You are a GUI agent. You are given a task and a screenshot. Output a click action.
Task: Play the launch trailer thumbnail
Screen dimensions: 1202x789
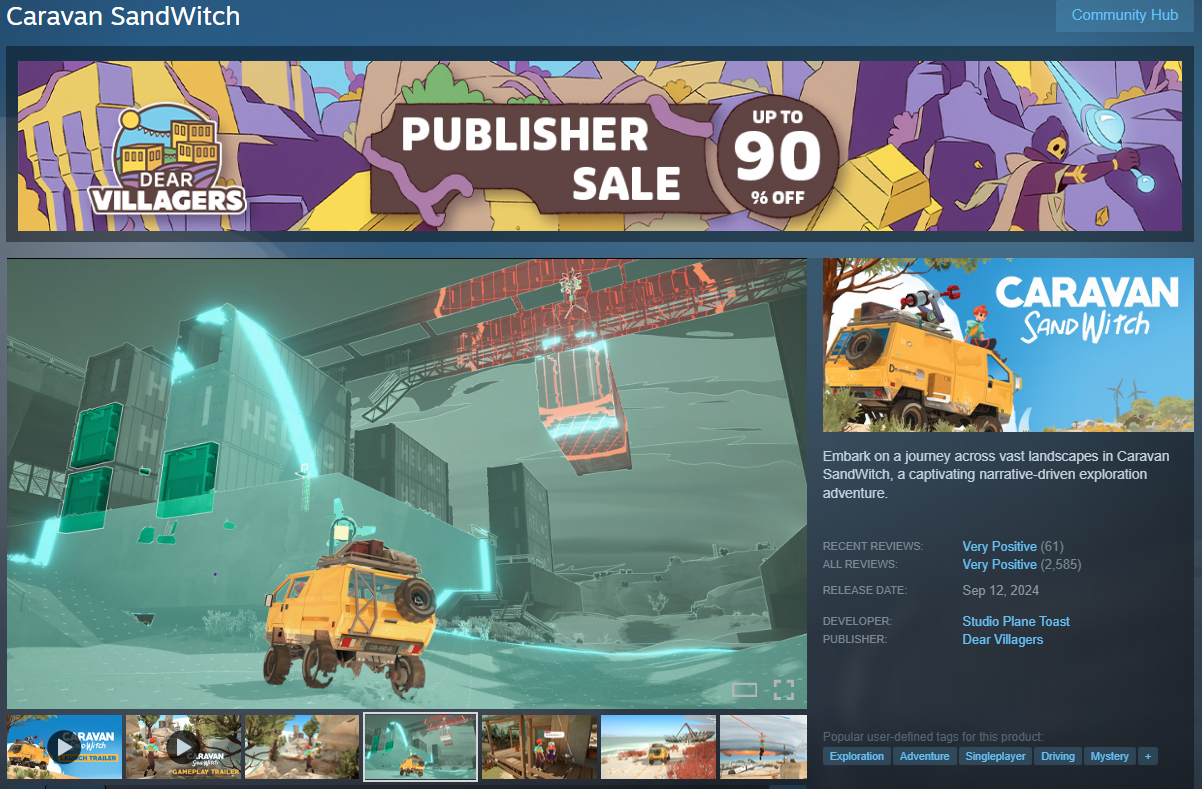[x=64, y=747]
